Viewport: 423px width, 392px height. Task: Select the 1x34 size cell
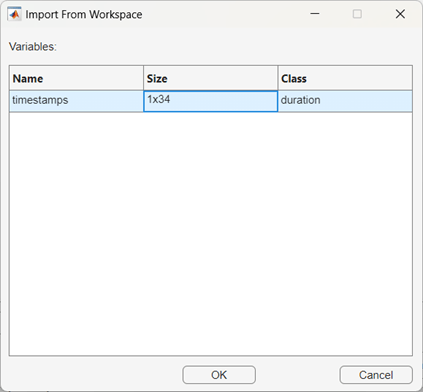(x=211, y=101)
